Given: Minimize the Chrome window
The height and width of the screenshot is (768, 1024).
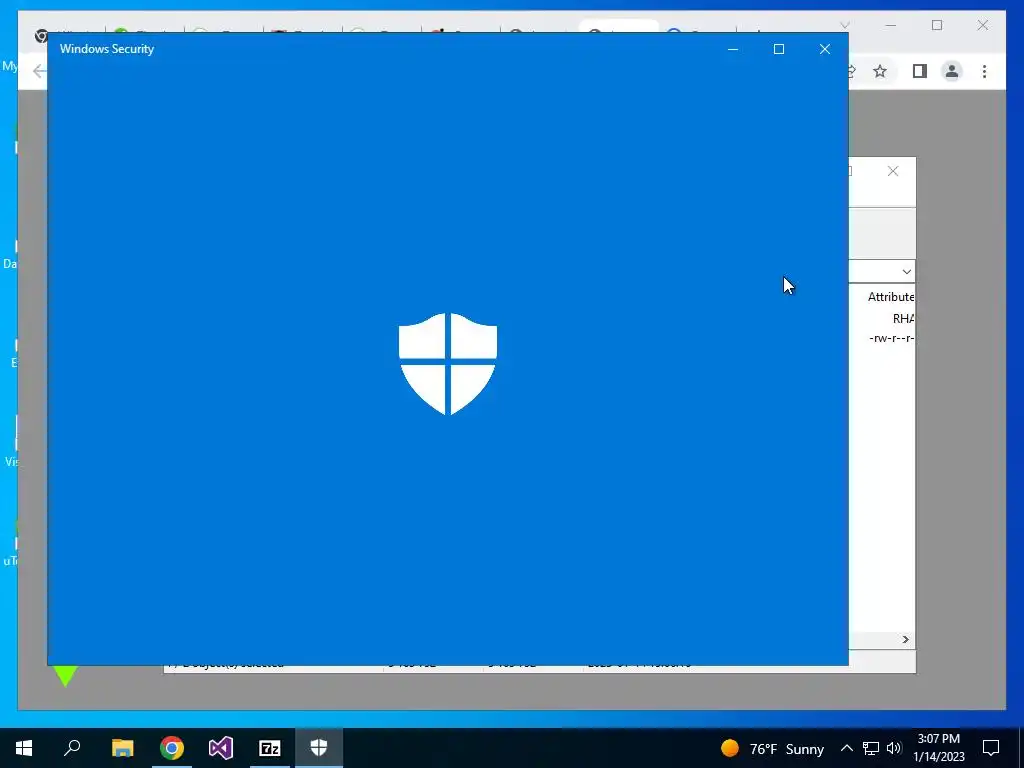Looking at the screenshot, I should (891, 25).
